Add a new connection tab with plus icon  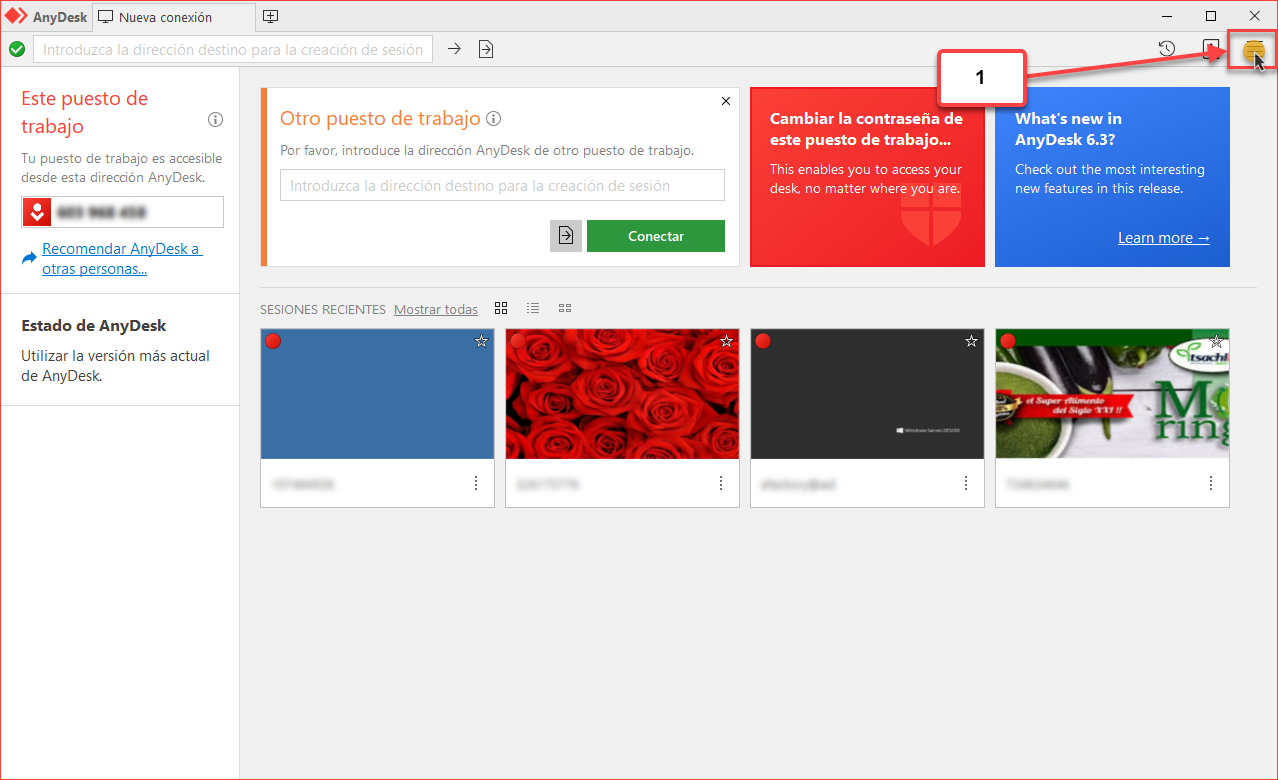(x=271, y=16)
